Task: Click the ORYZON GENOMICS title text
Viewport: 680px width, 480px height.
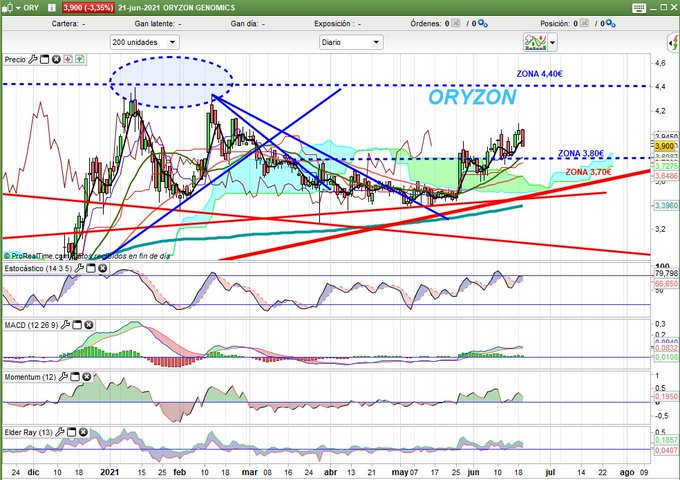Action: pyautogui.click(x=199, y=8)
